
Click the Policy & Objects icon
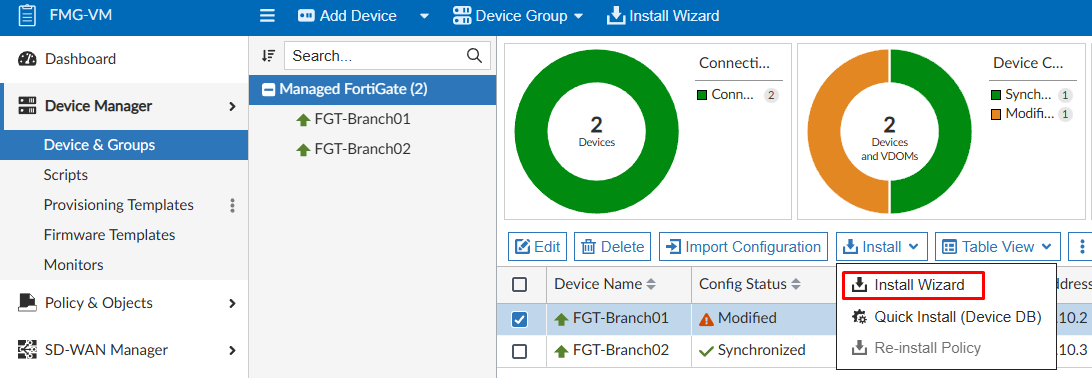point(27,302)
